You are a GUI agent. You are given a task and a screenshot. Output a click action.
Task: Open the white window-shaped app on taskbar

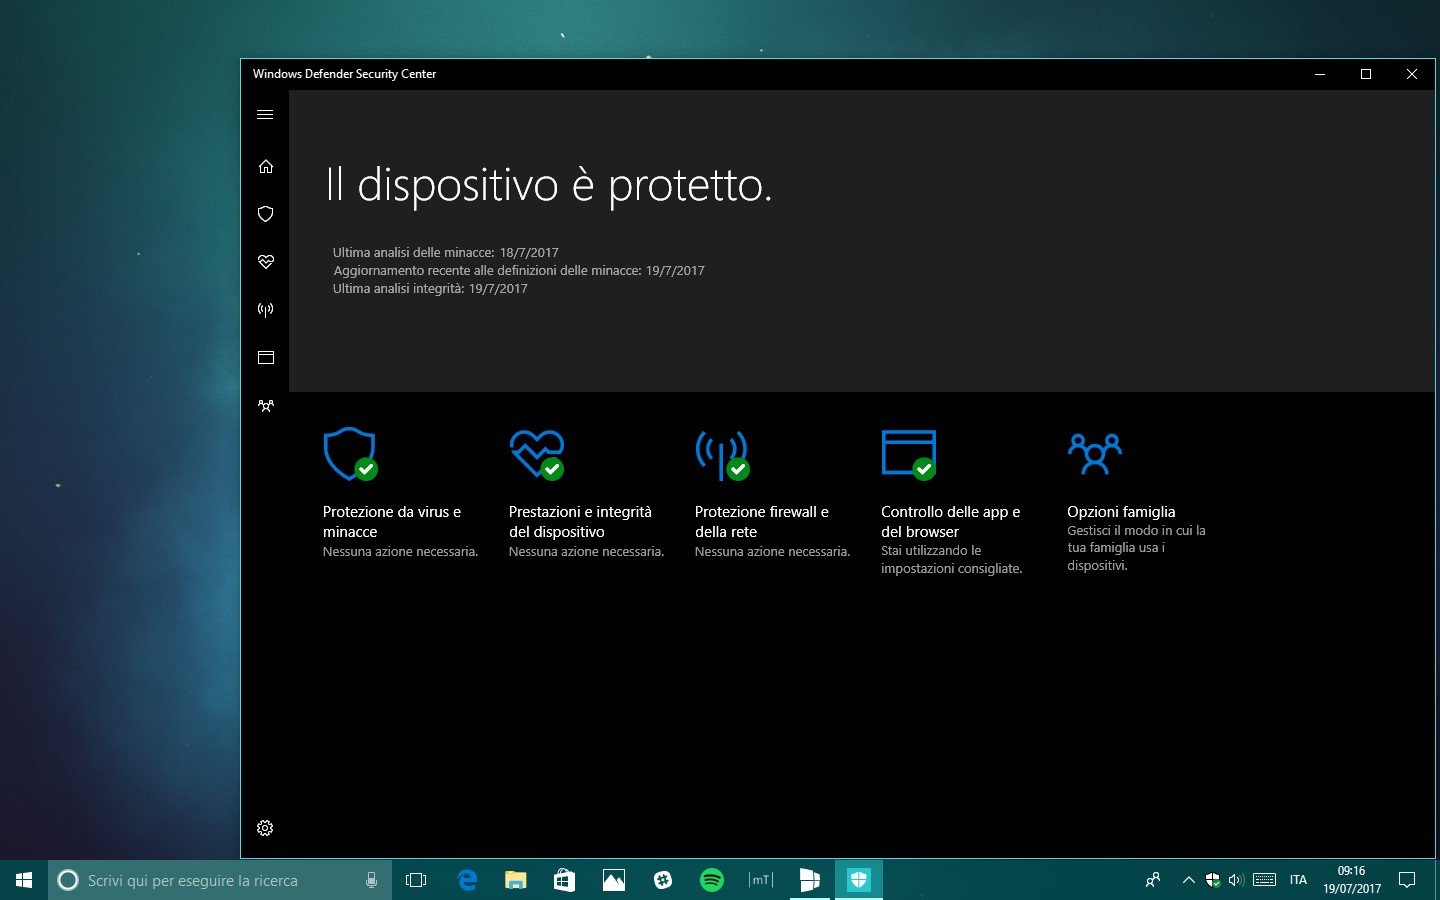coord(809,880)
